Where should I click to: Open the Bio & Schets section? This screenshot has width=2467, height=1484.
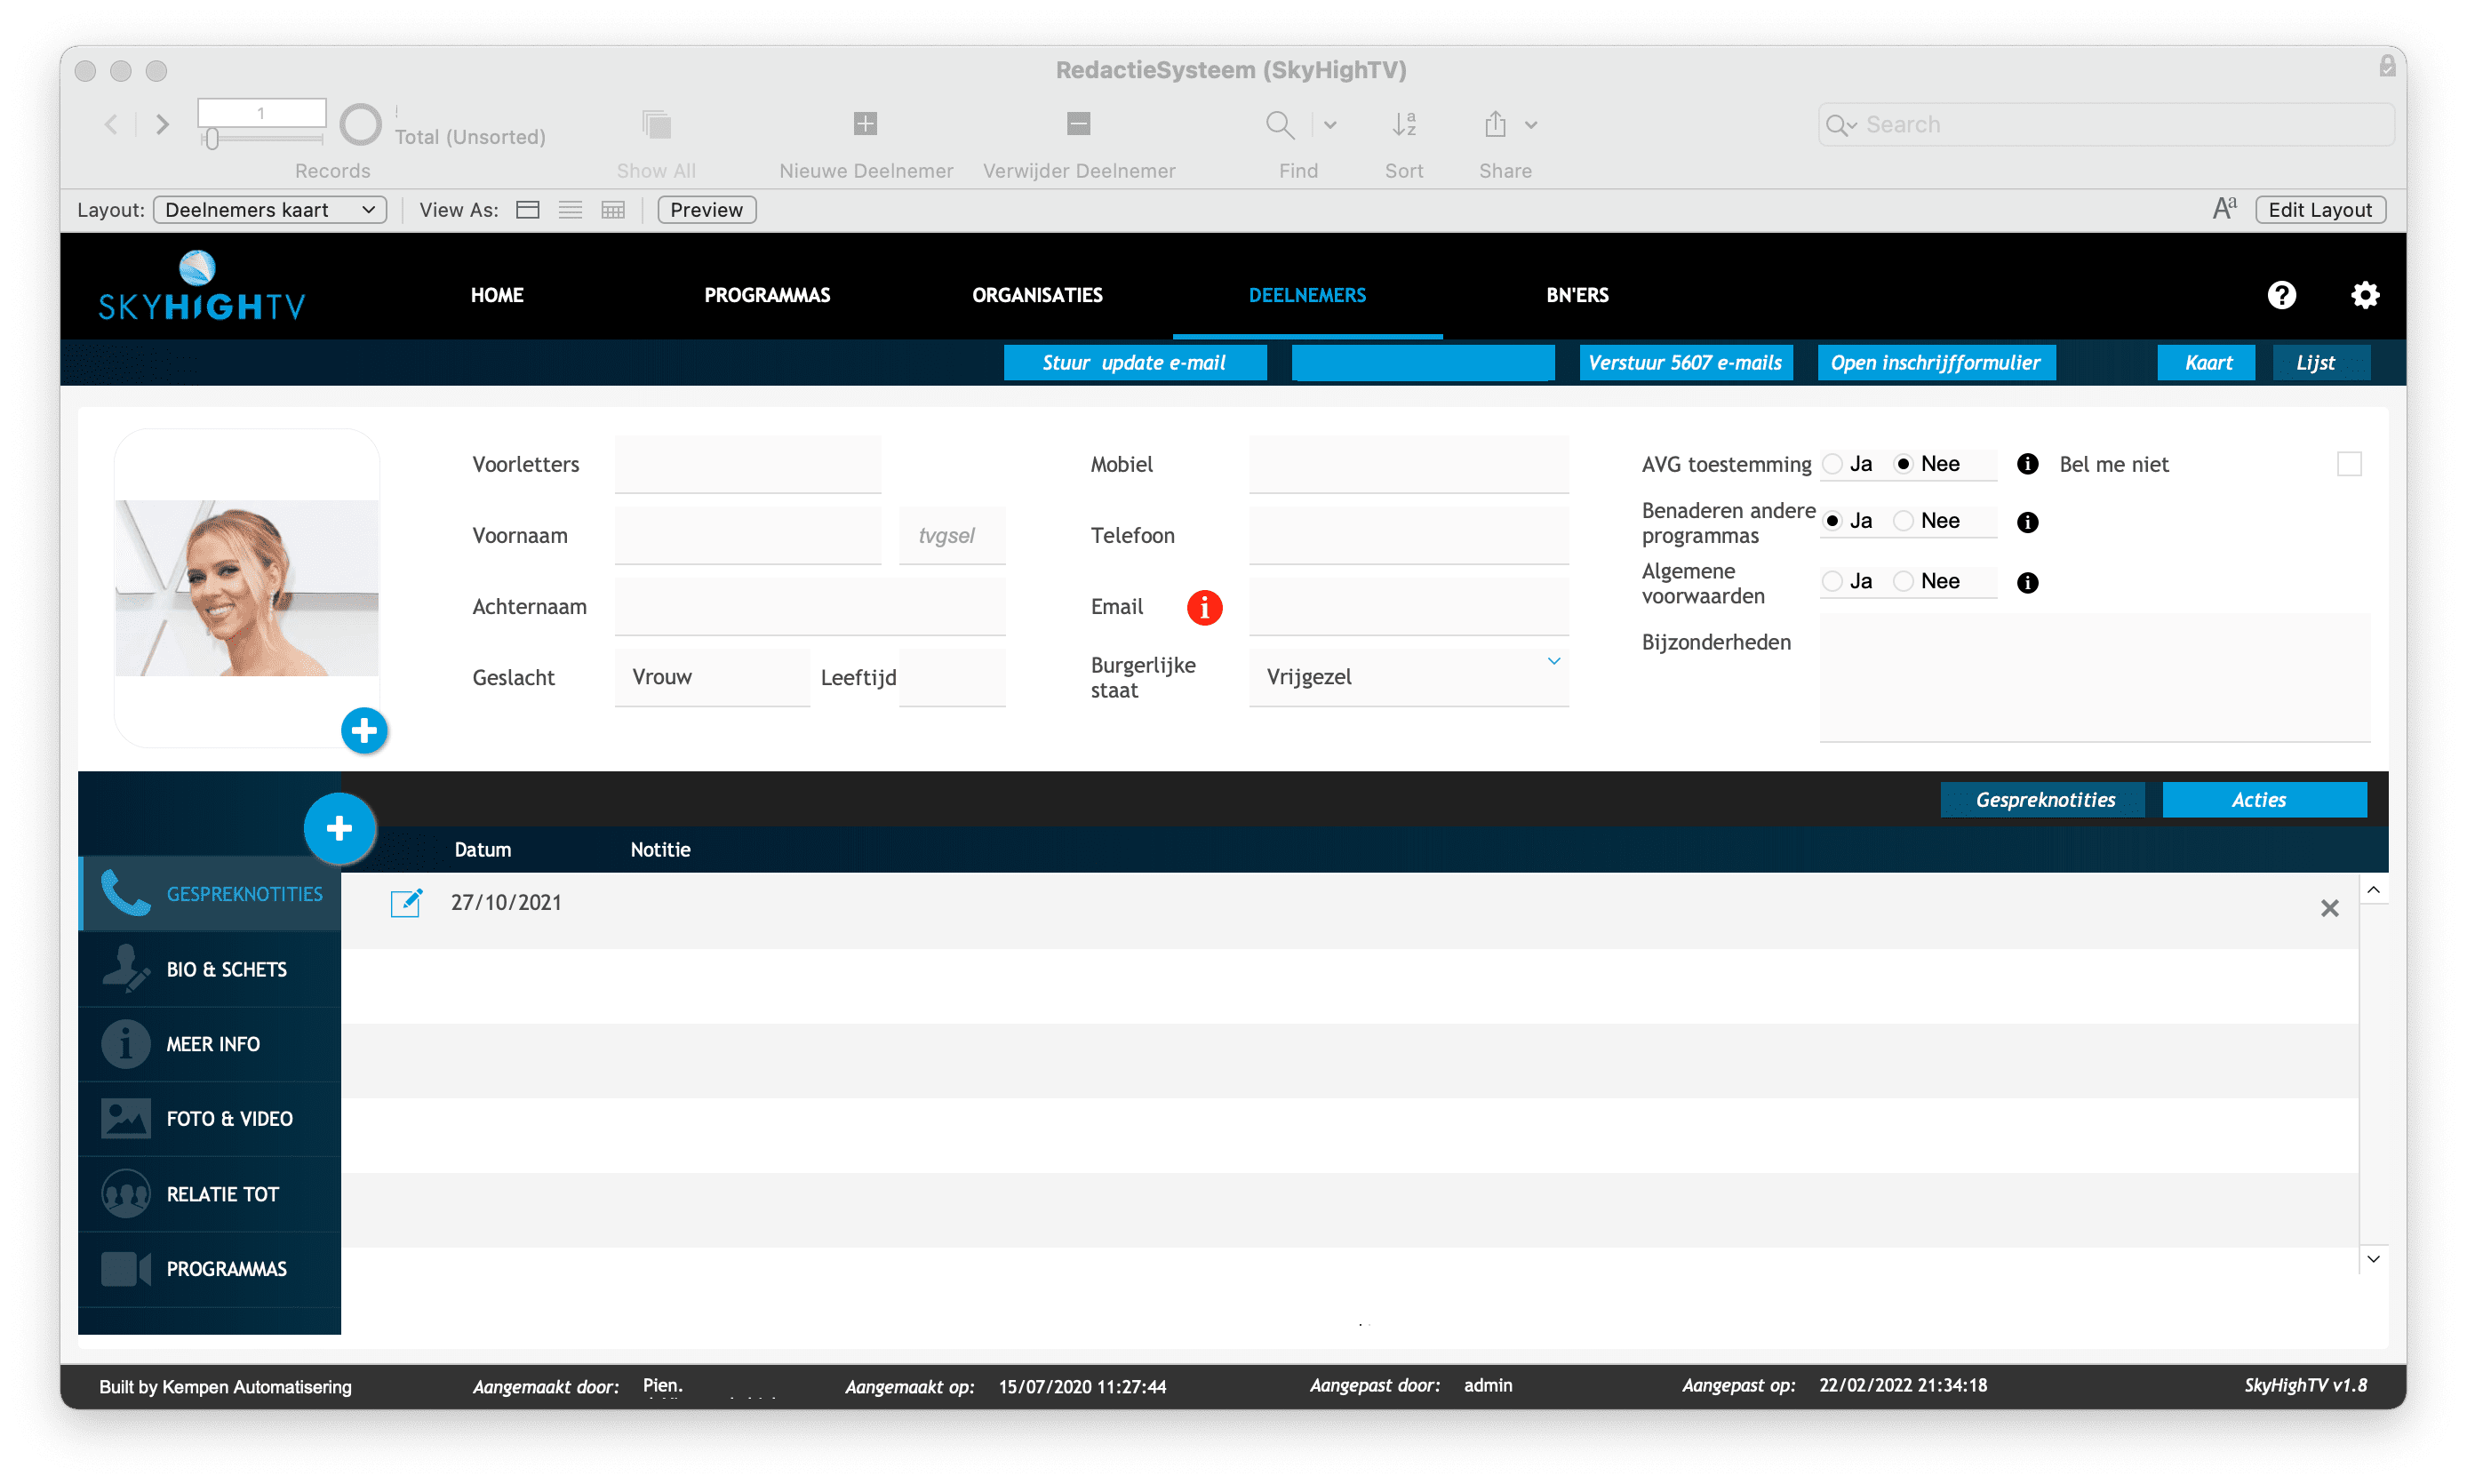click(224, 968)
